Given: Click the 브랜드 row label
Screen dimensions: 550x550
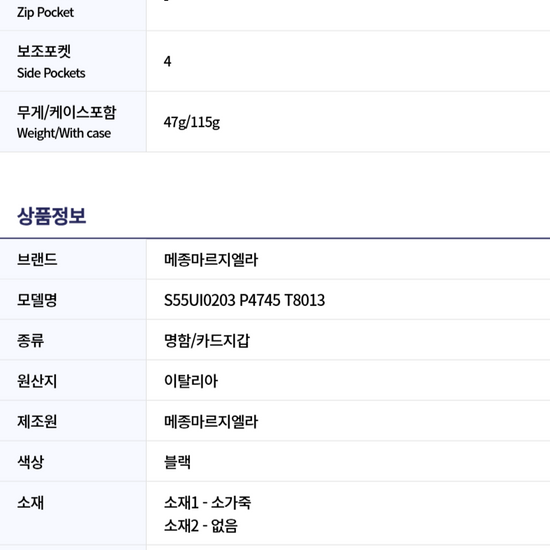Looking at the screenshot, I should [x=37, y=260].
